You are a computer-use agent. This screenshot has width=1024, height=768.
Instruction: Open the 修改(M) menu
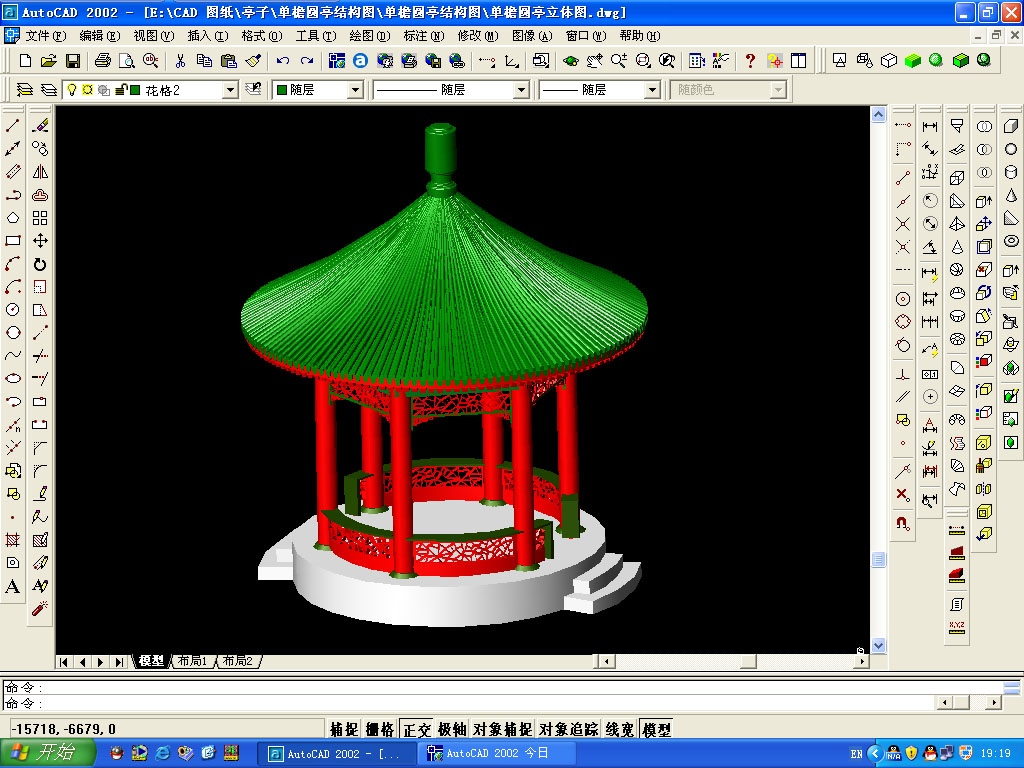[477, 36]
